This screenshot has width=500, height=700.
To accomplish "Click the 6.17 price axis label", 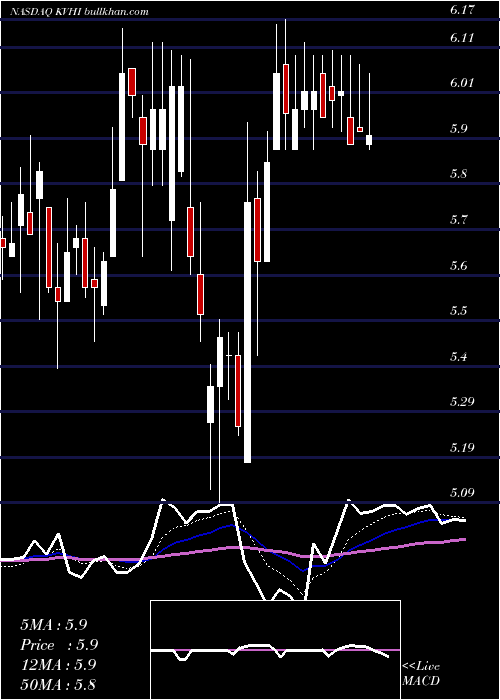I will 462,11.
